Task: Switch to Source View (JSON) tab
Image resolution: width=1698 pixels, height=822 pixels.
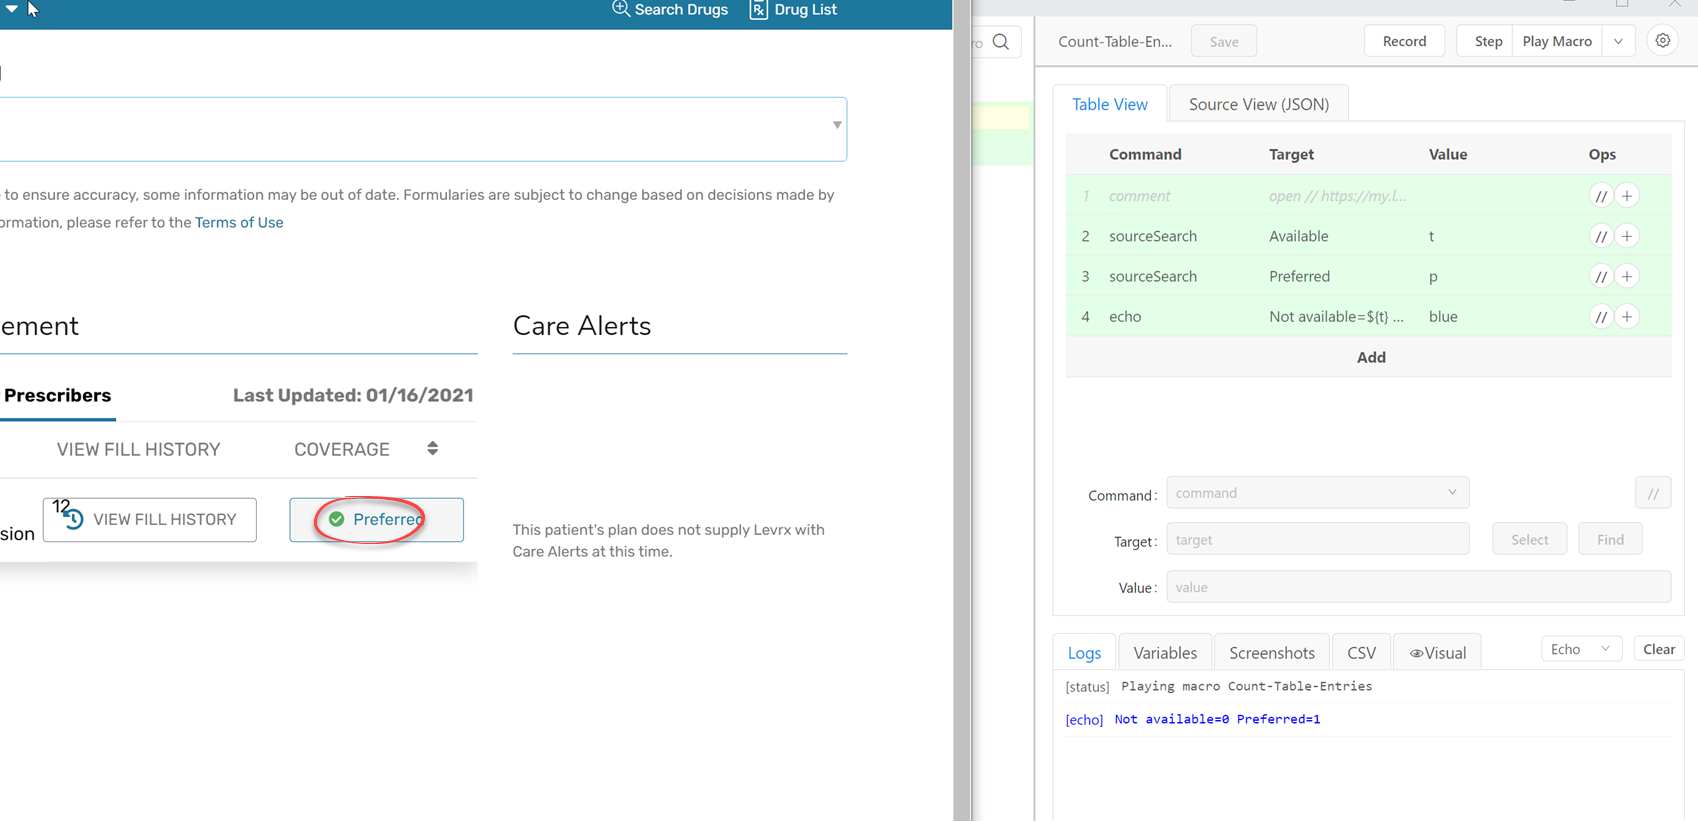Action: [x=1258, y=104]
